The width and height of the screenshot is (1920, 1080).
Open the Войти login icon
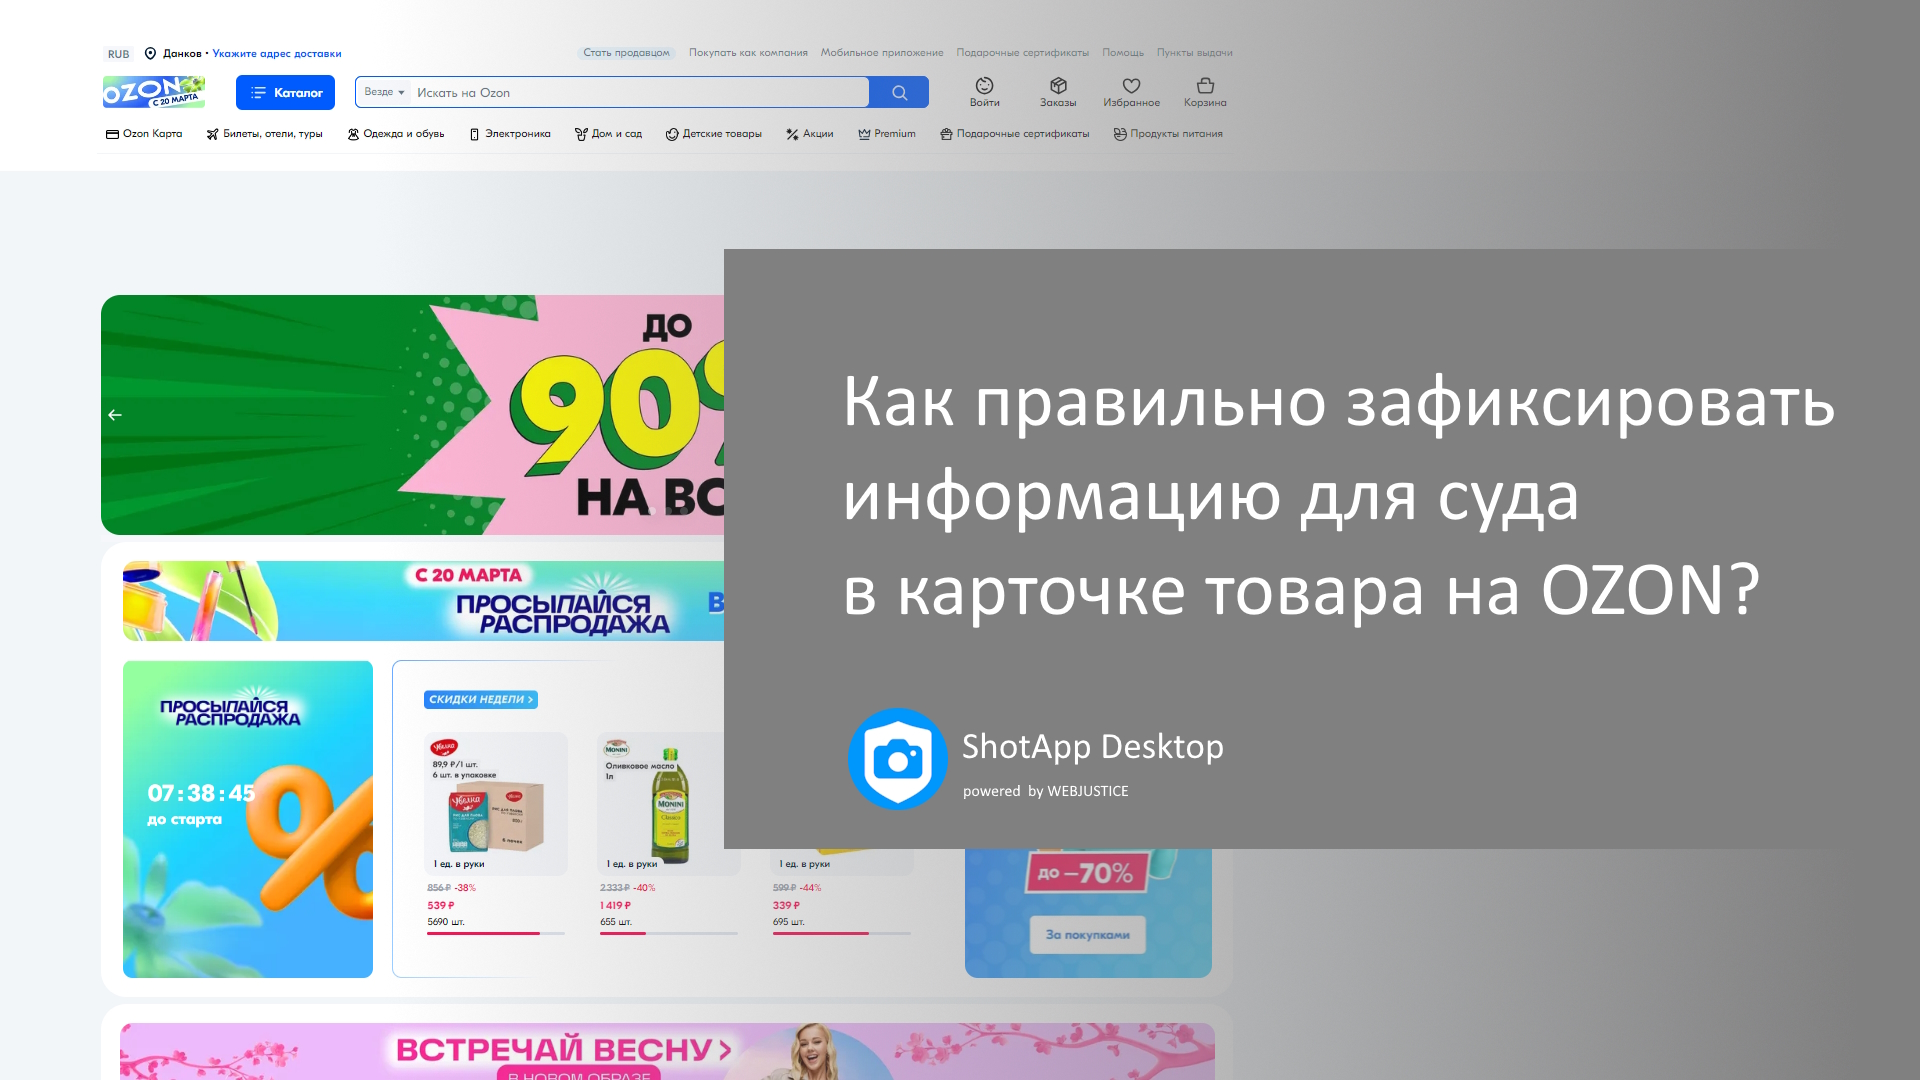pyautogui.click(x=984, y=87)
